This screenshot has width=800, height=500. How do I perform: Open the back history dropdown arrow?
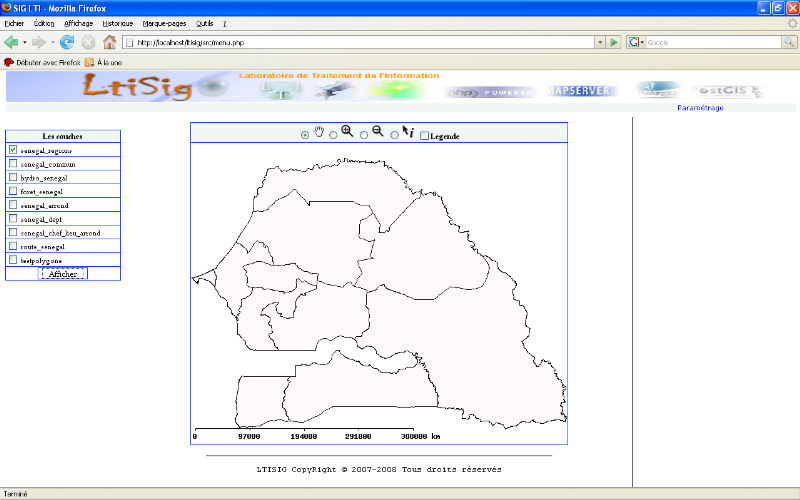coord(24,42)
